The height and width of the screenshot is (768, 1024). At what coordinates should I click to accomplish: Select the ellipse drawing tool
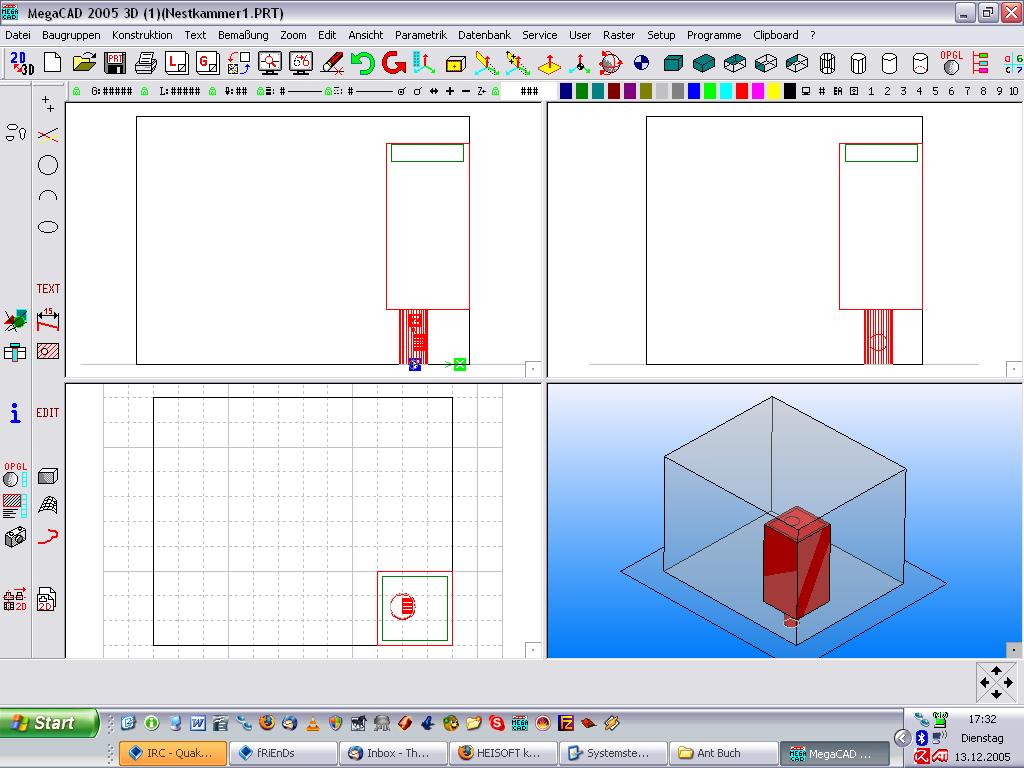[x=47, y=227]
